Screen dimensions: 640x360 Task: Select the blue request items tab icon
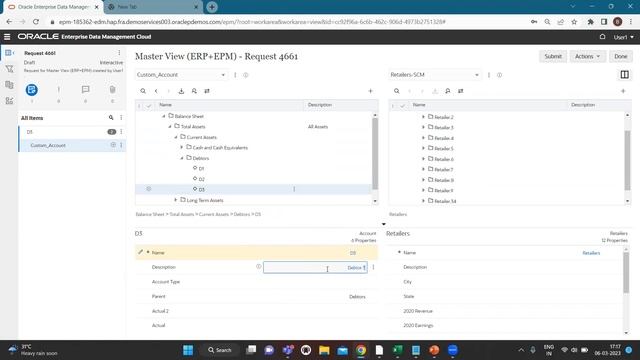(32, 89)
